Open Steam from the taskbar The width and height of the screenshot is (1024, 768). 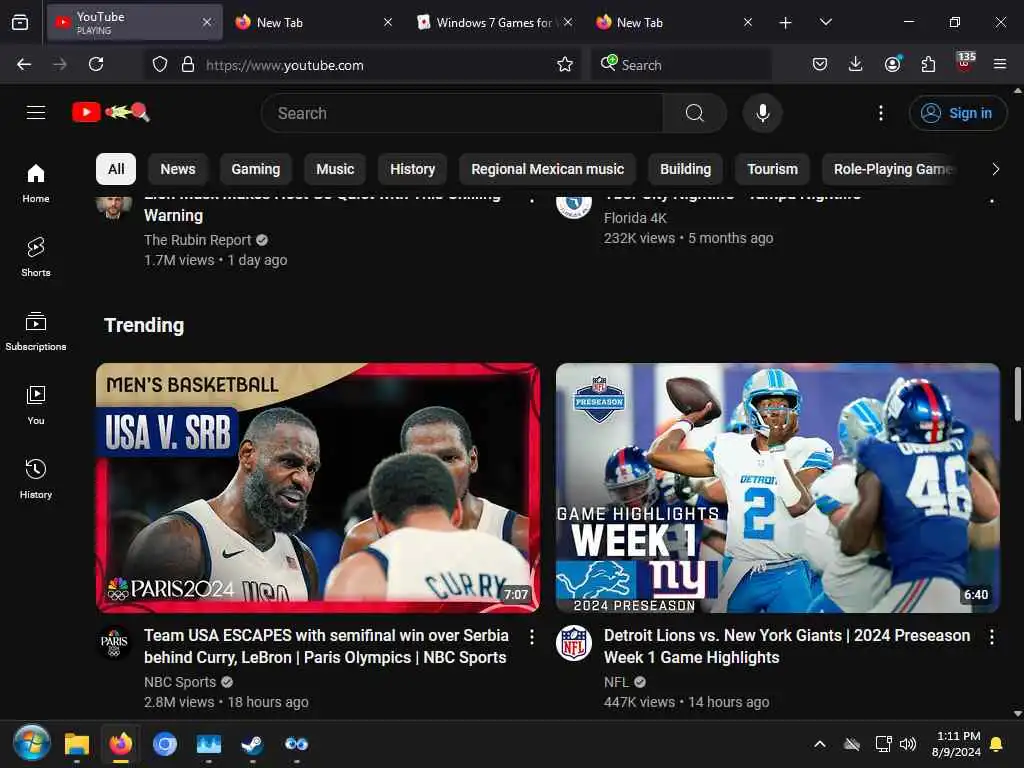point(251,744)
